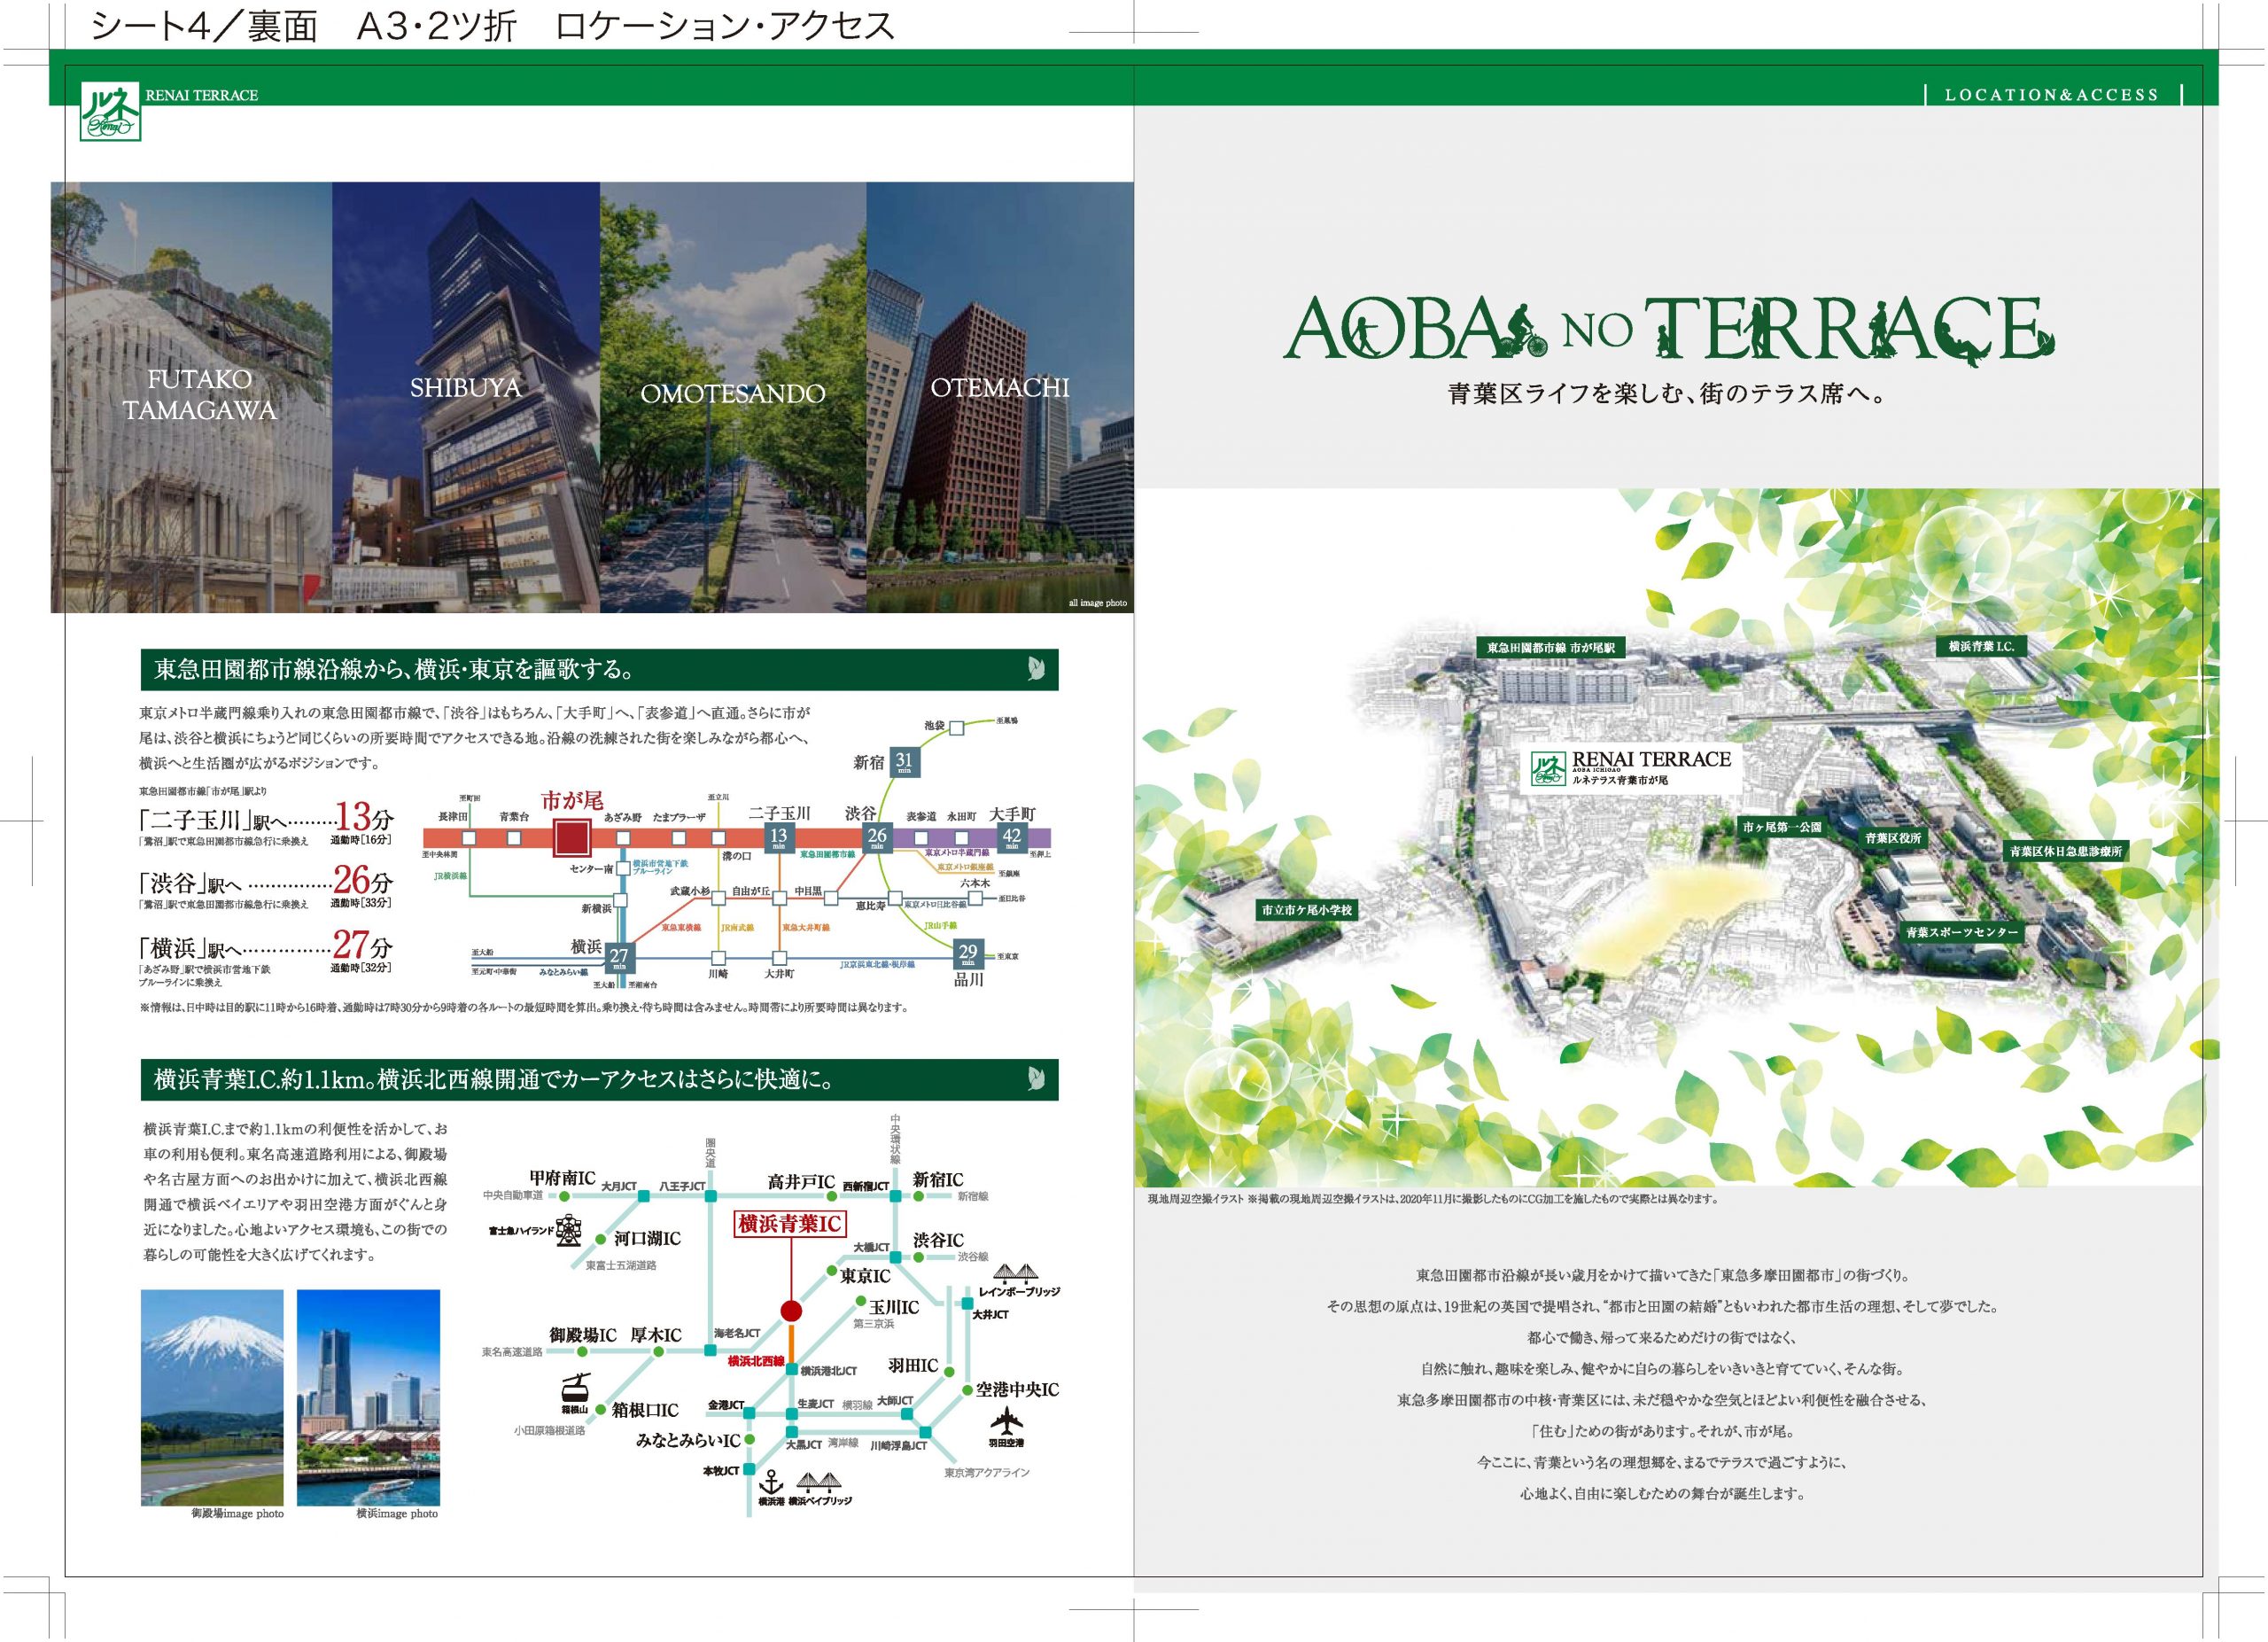Click the 東急田園都市線 市が尾駅 label on aerial map
The image size is (2268, 1642).
(1550, 648)
